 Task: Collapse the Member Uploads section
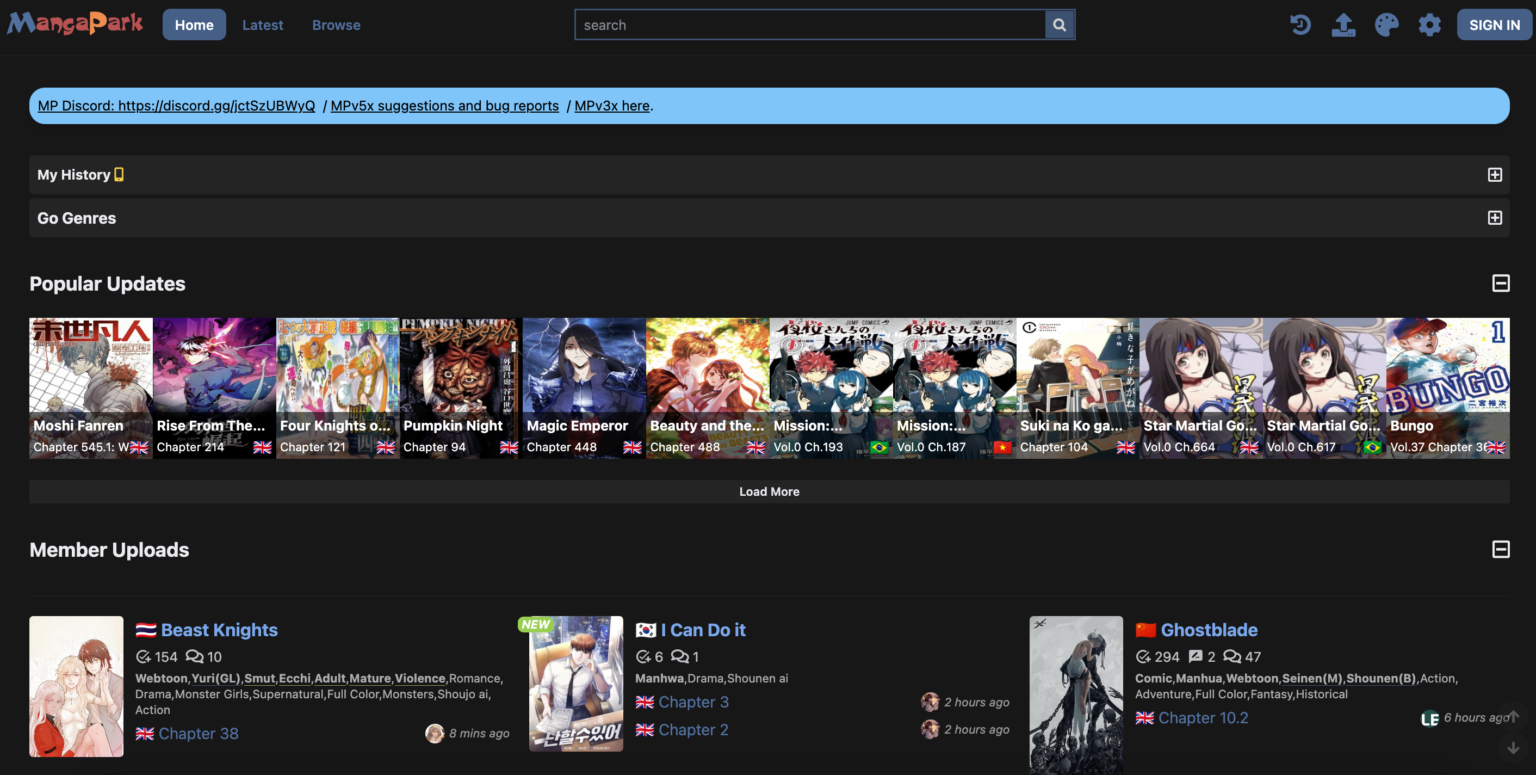tap(1500, 549)
